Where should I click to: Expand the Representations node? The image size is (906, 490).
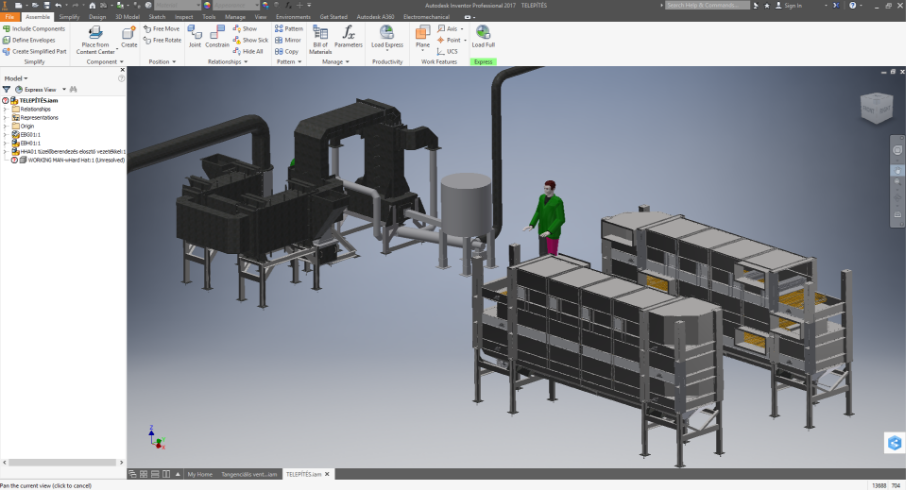point(5,118)
